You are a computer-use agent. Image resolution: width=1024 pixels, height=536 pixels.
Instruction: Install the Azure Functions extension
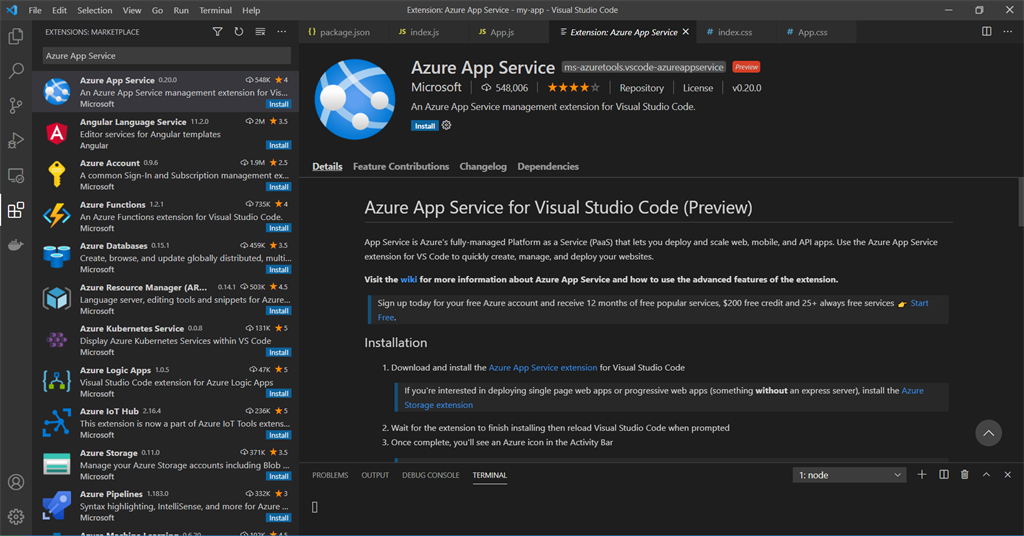coord(279,228)
